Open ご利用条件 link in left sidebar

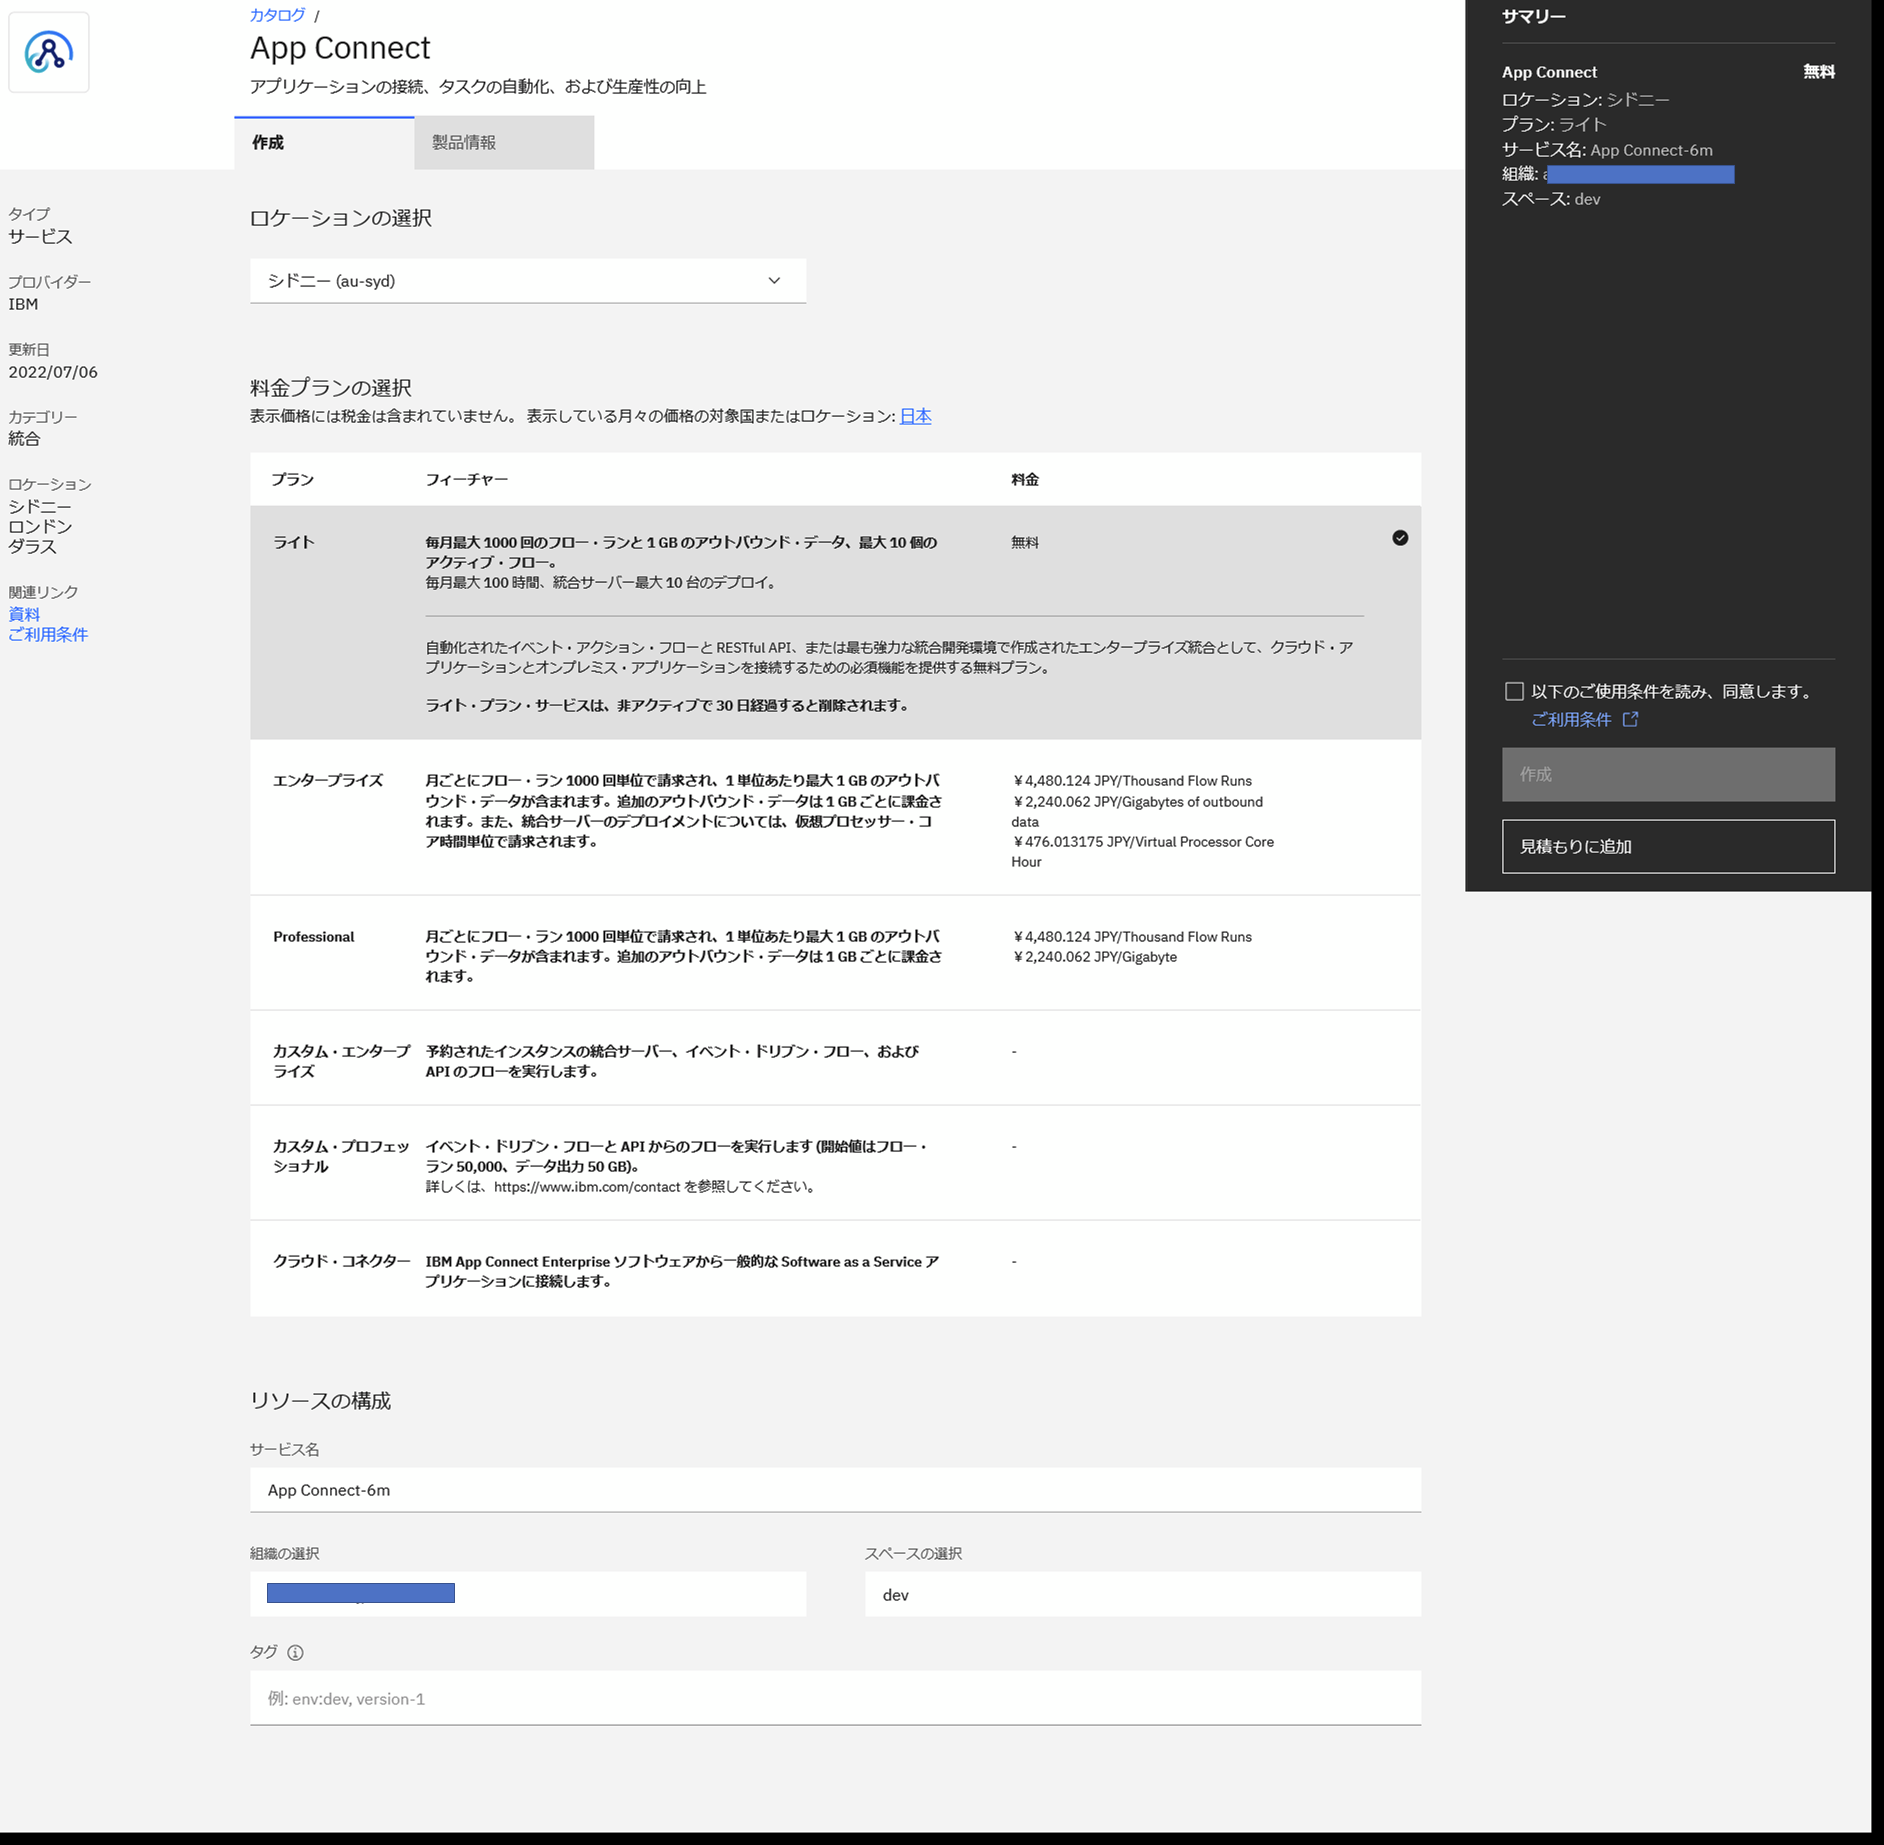48,634
